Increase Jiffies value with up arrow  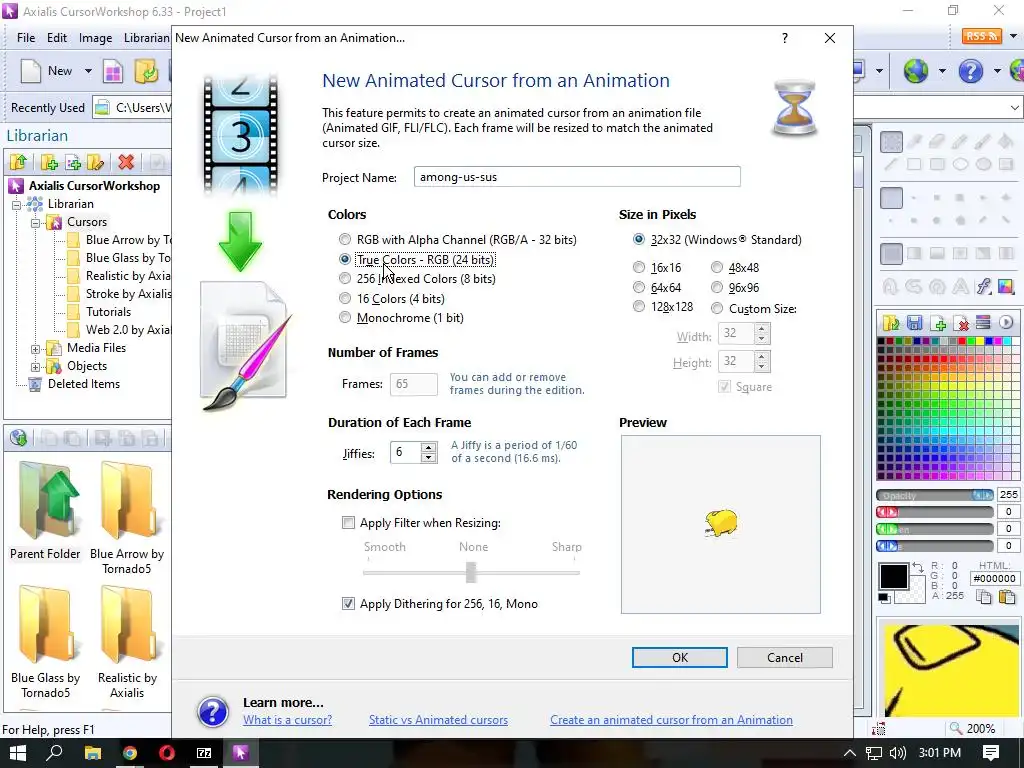point(428,447)
